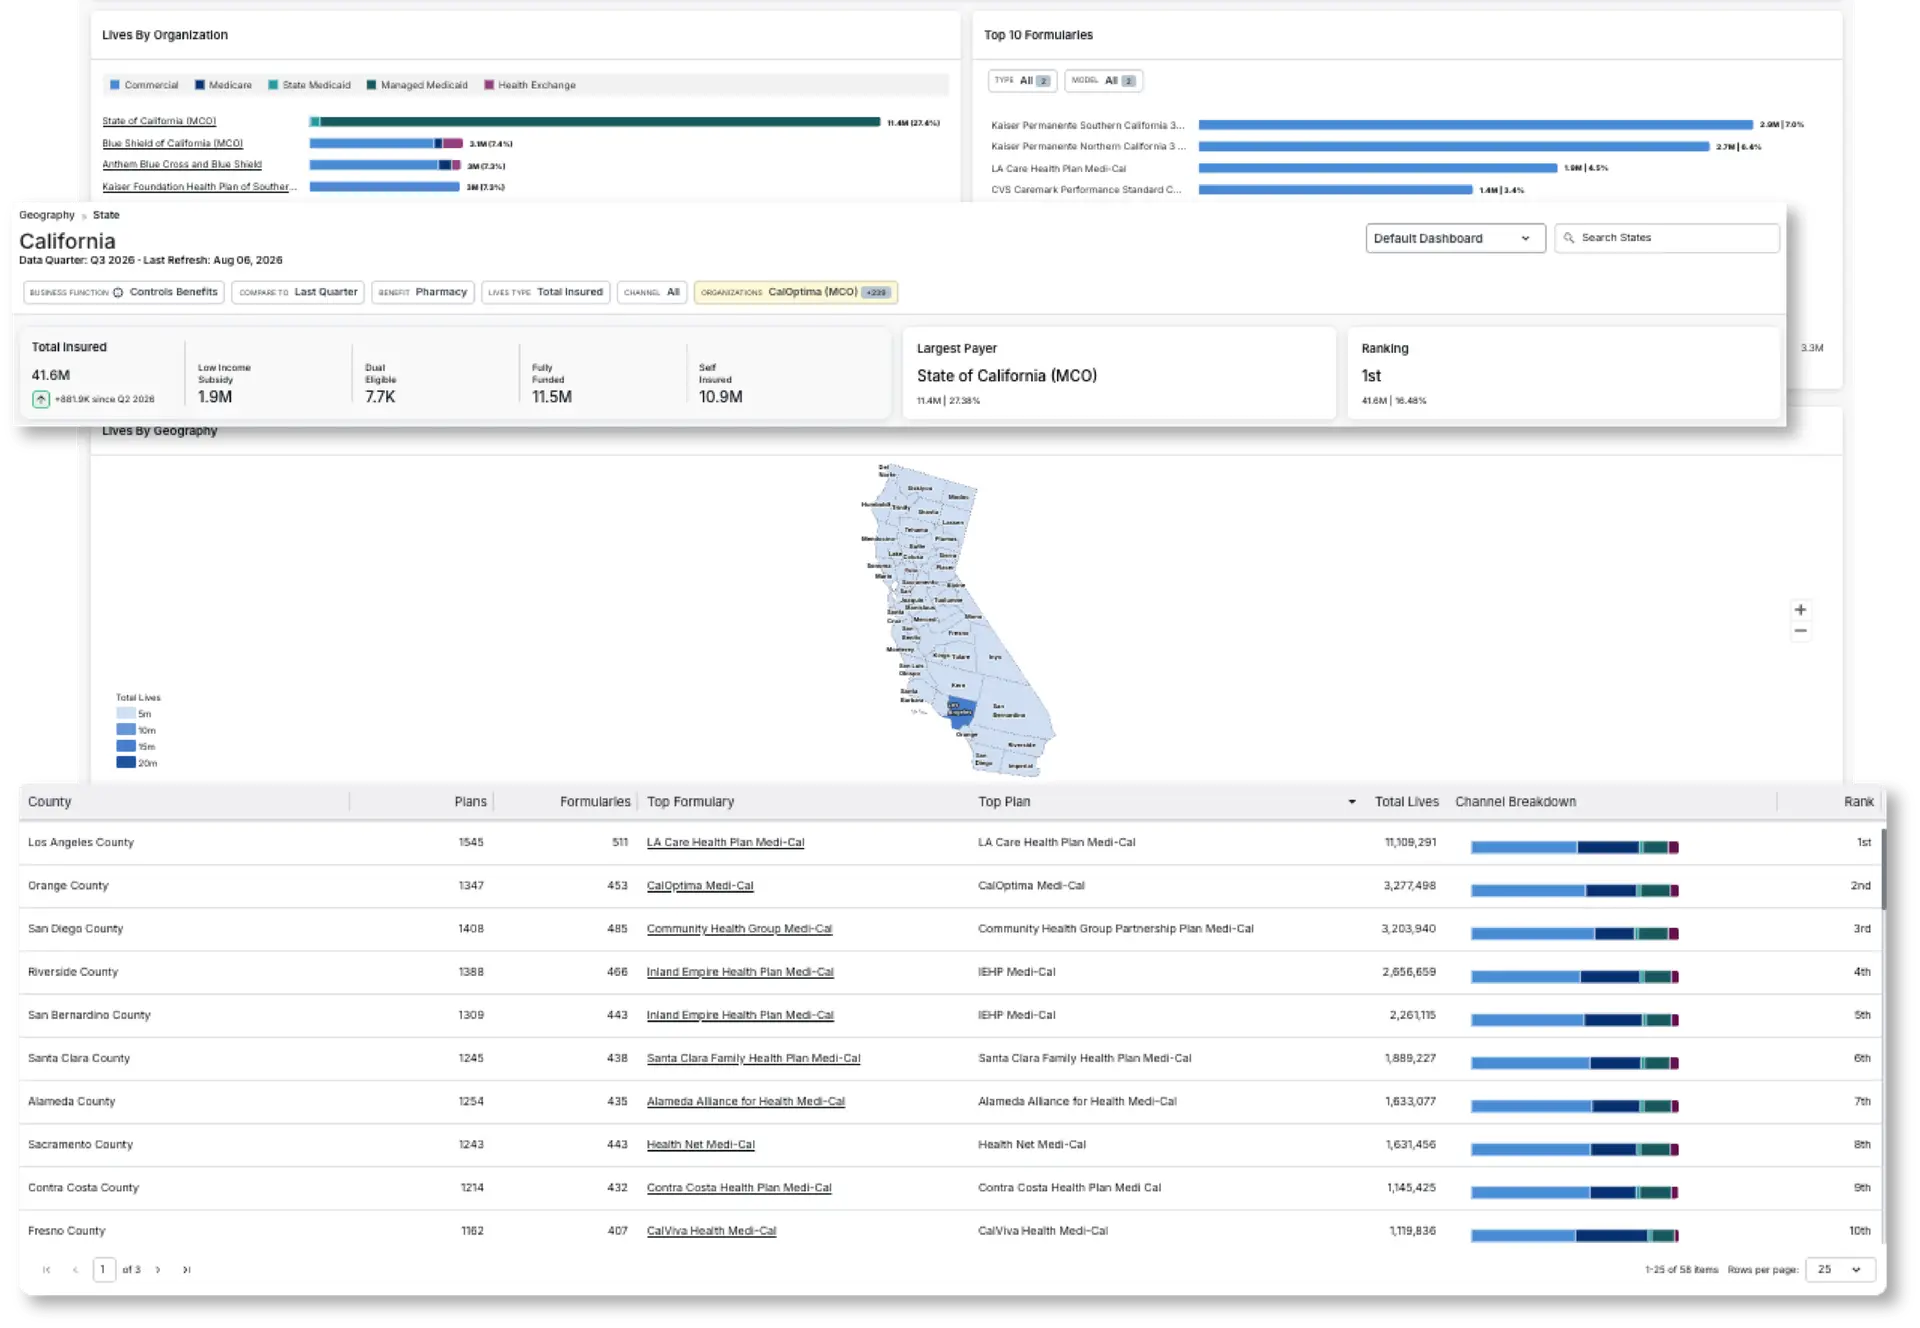
Task: Click Los Angeles County channel breakdown bar
Action: tap(1574, 847)
